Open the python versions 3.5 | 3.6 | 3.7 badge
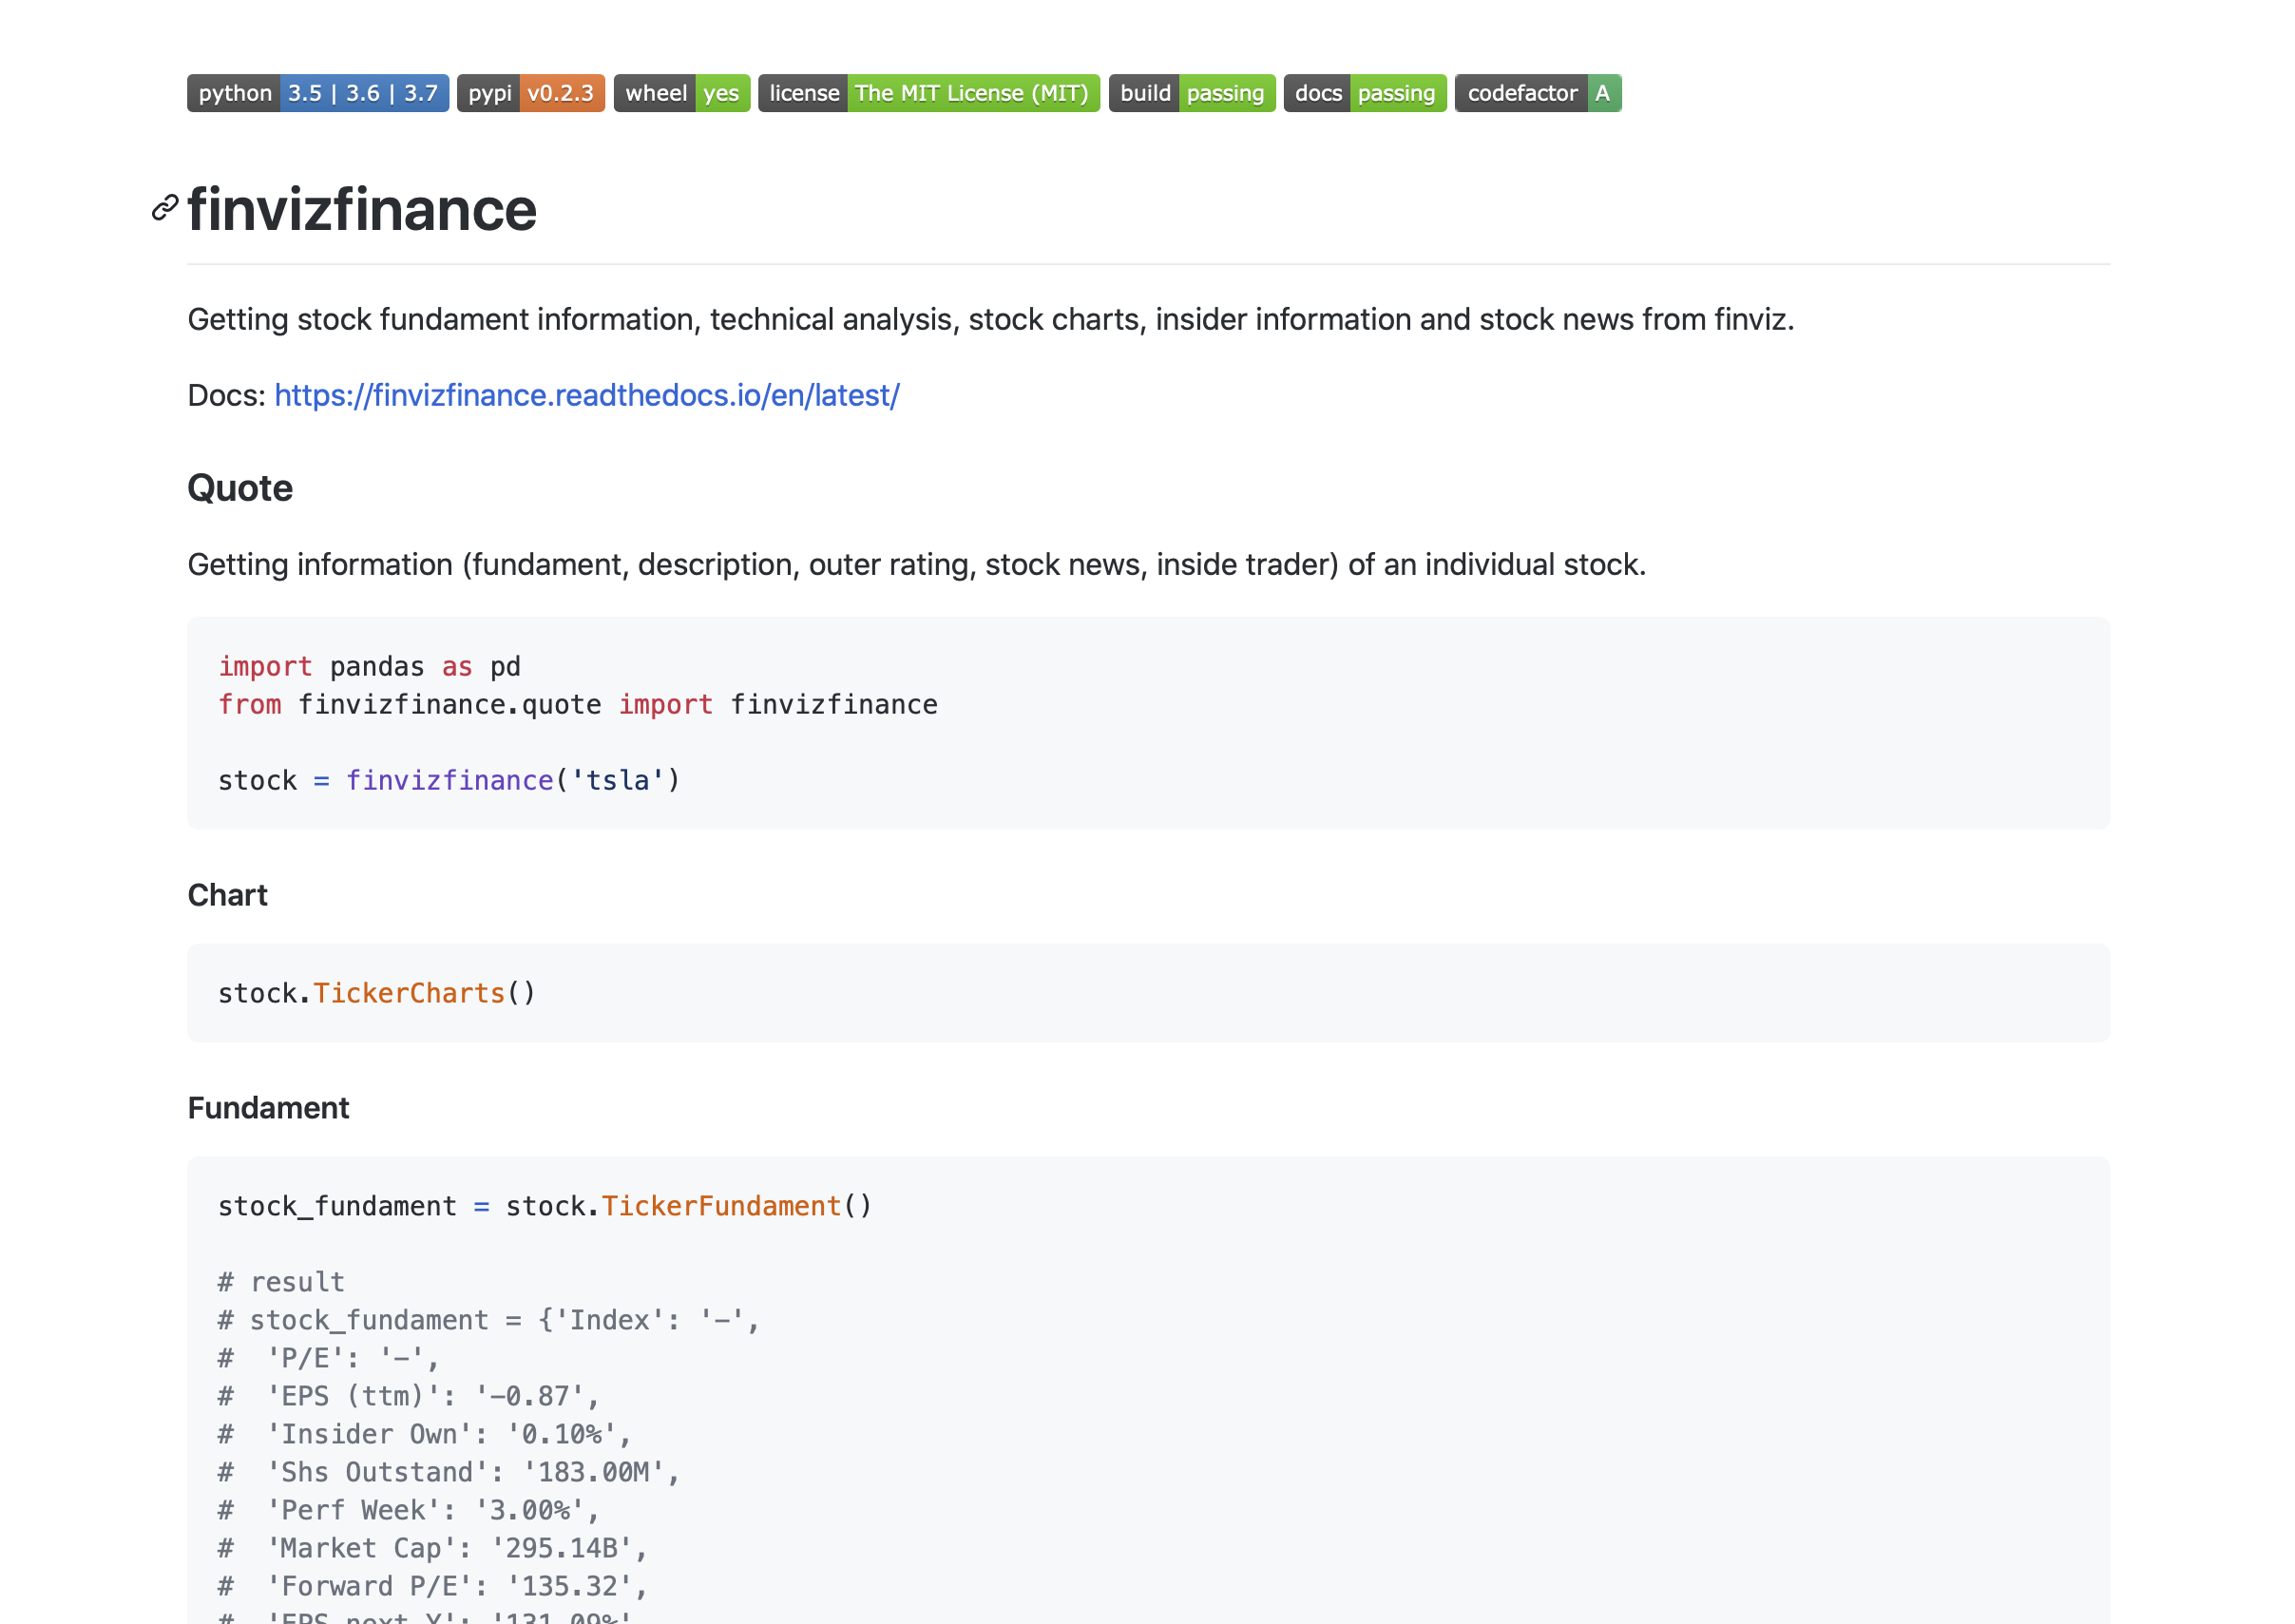Image resolution: width=2295 pixels, height=1624 pixels. click(318, 93)
